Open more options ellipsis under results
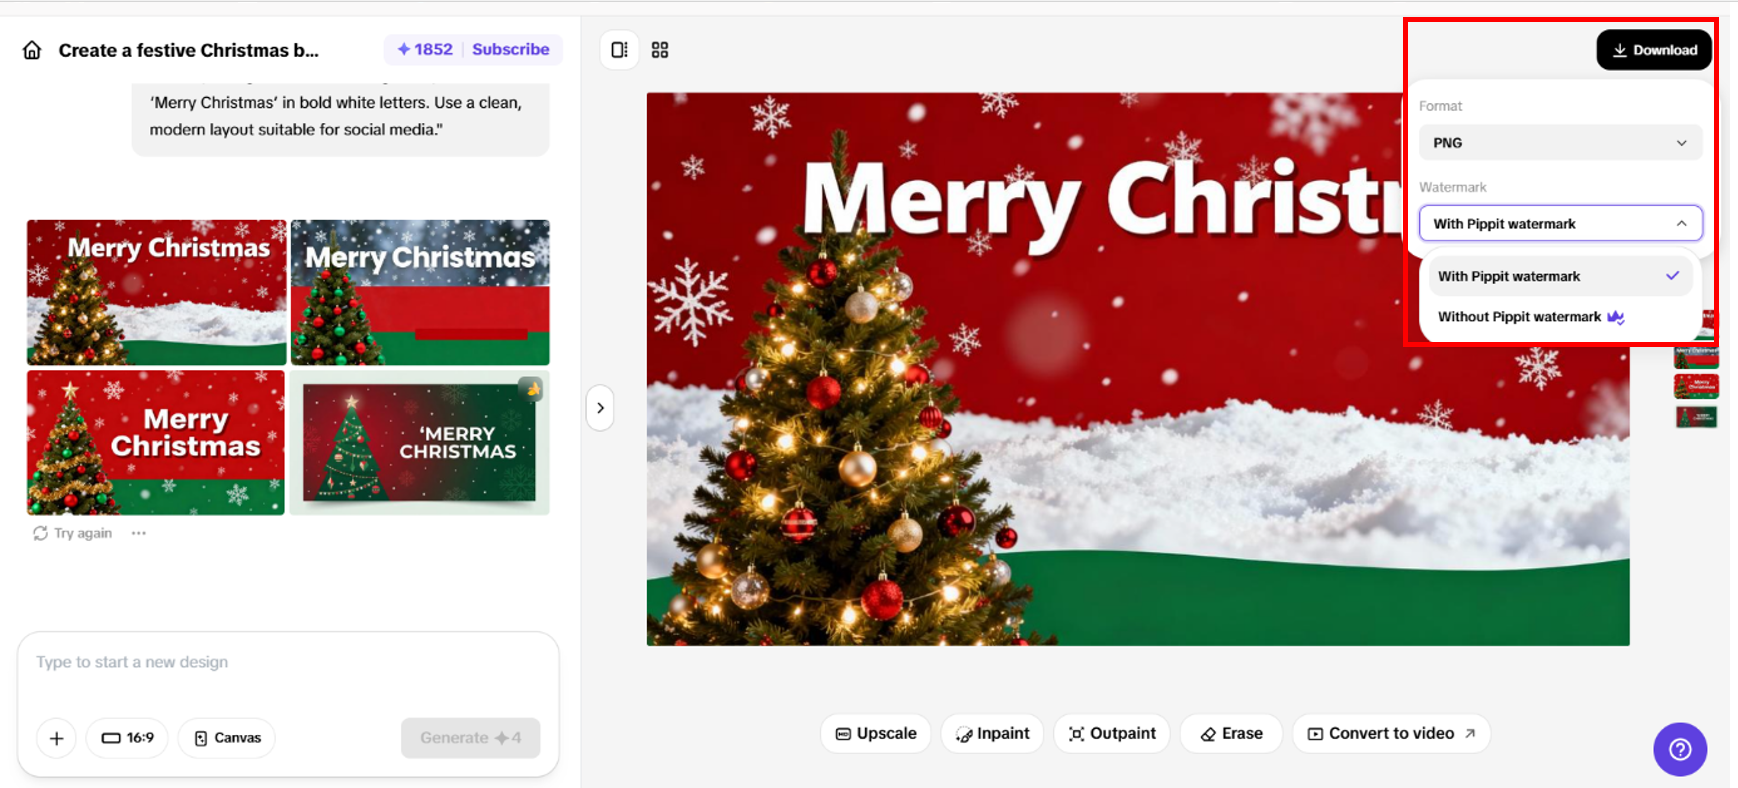The height and width of the screenshot is (788, 1738). 139,533
